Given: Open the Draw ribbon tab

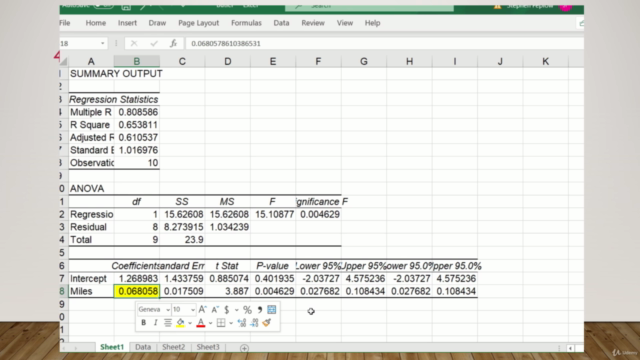Looking at the screenshot, I should point(157,23).
